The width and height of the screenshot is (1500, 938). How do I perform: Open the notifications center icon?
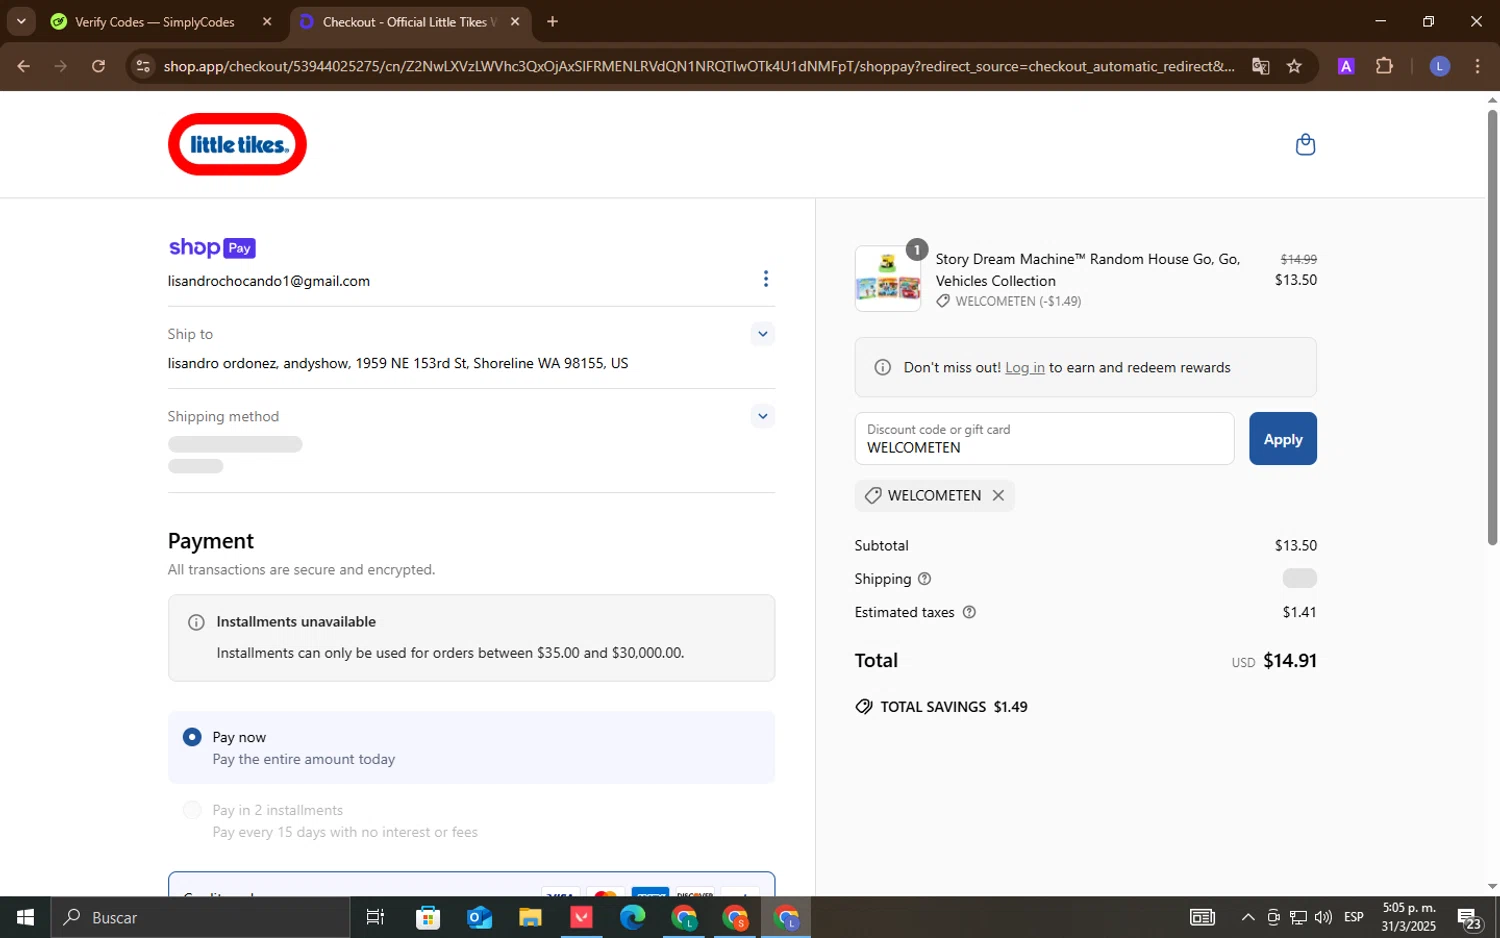tap(1469, 917)
